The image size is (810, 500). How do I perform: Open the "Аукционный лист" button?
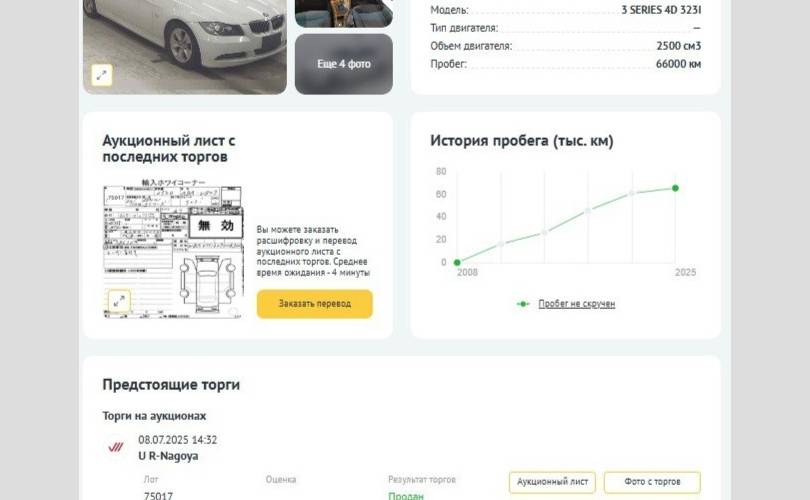click(x=552, y=482)
